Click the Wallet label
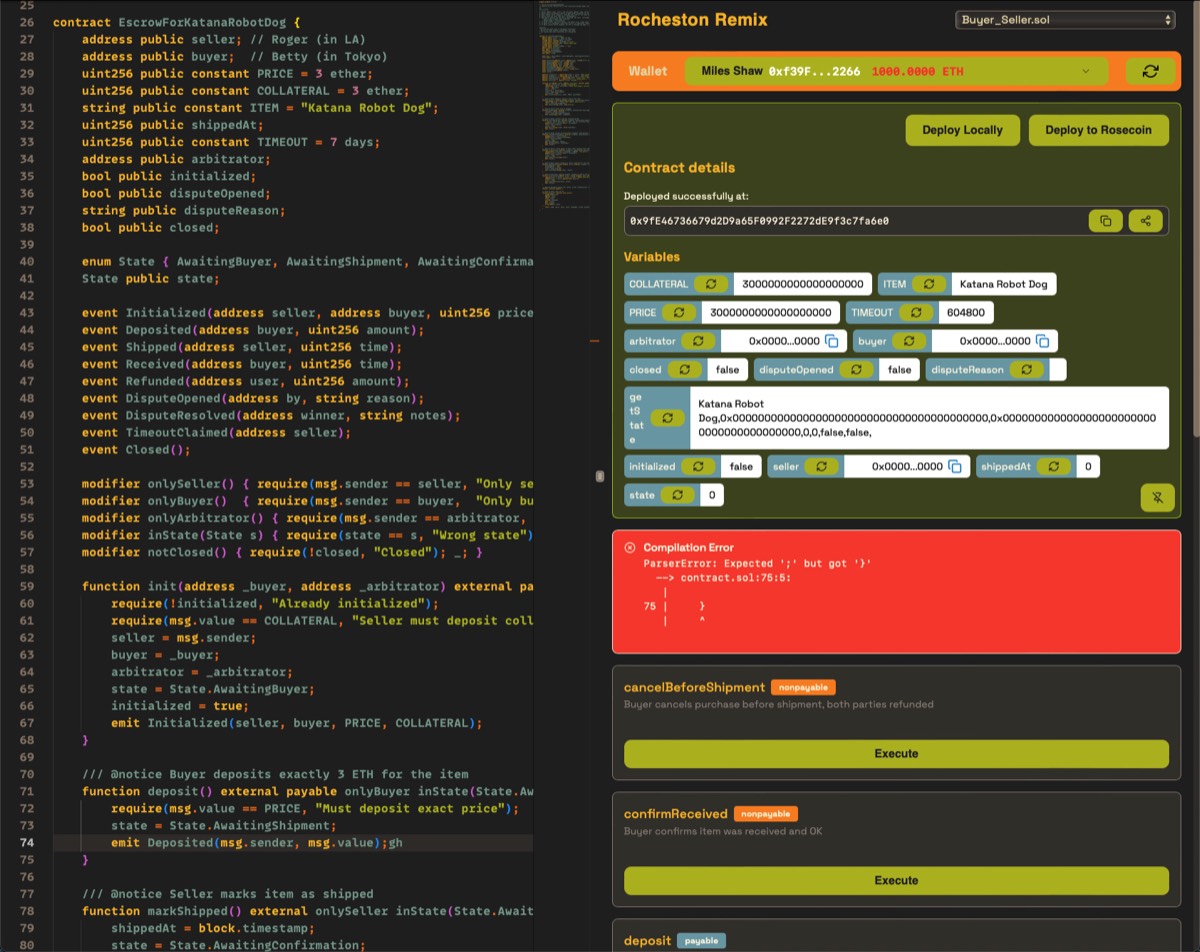The width and height of the screenshot is (1200, 952). tap(648, 71)
